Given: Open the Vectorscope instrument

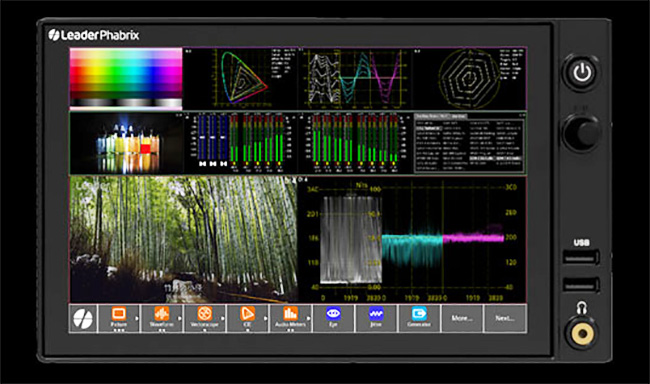Looking at the screenshot, I should click(x=204, y=318).
